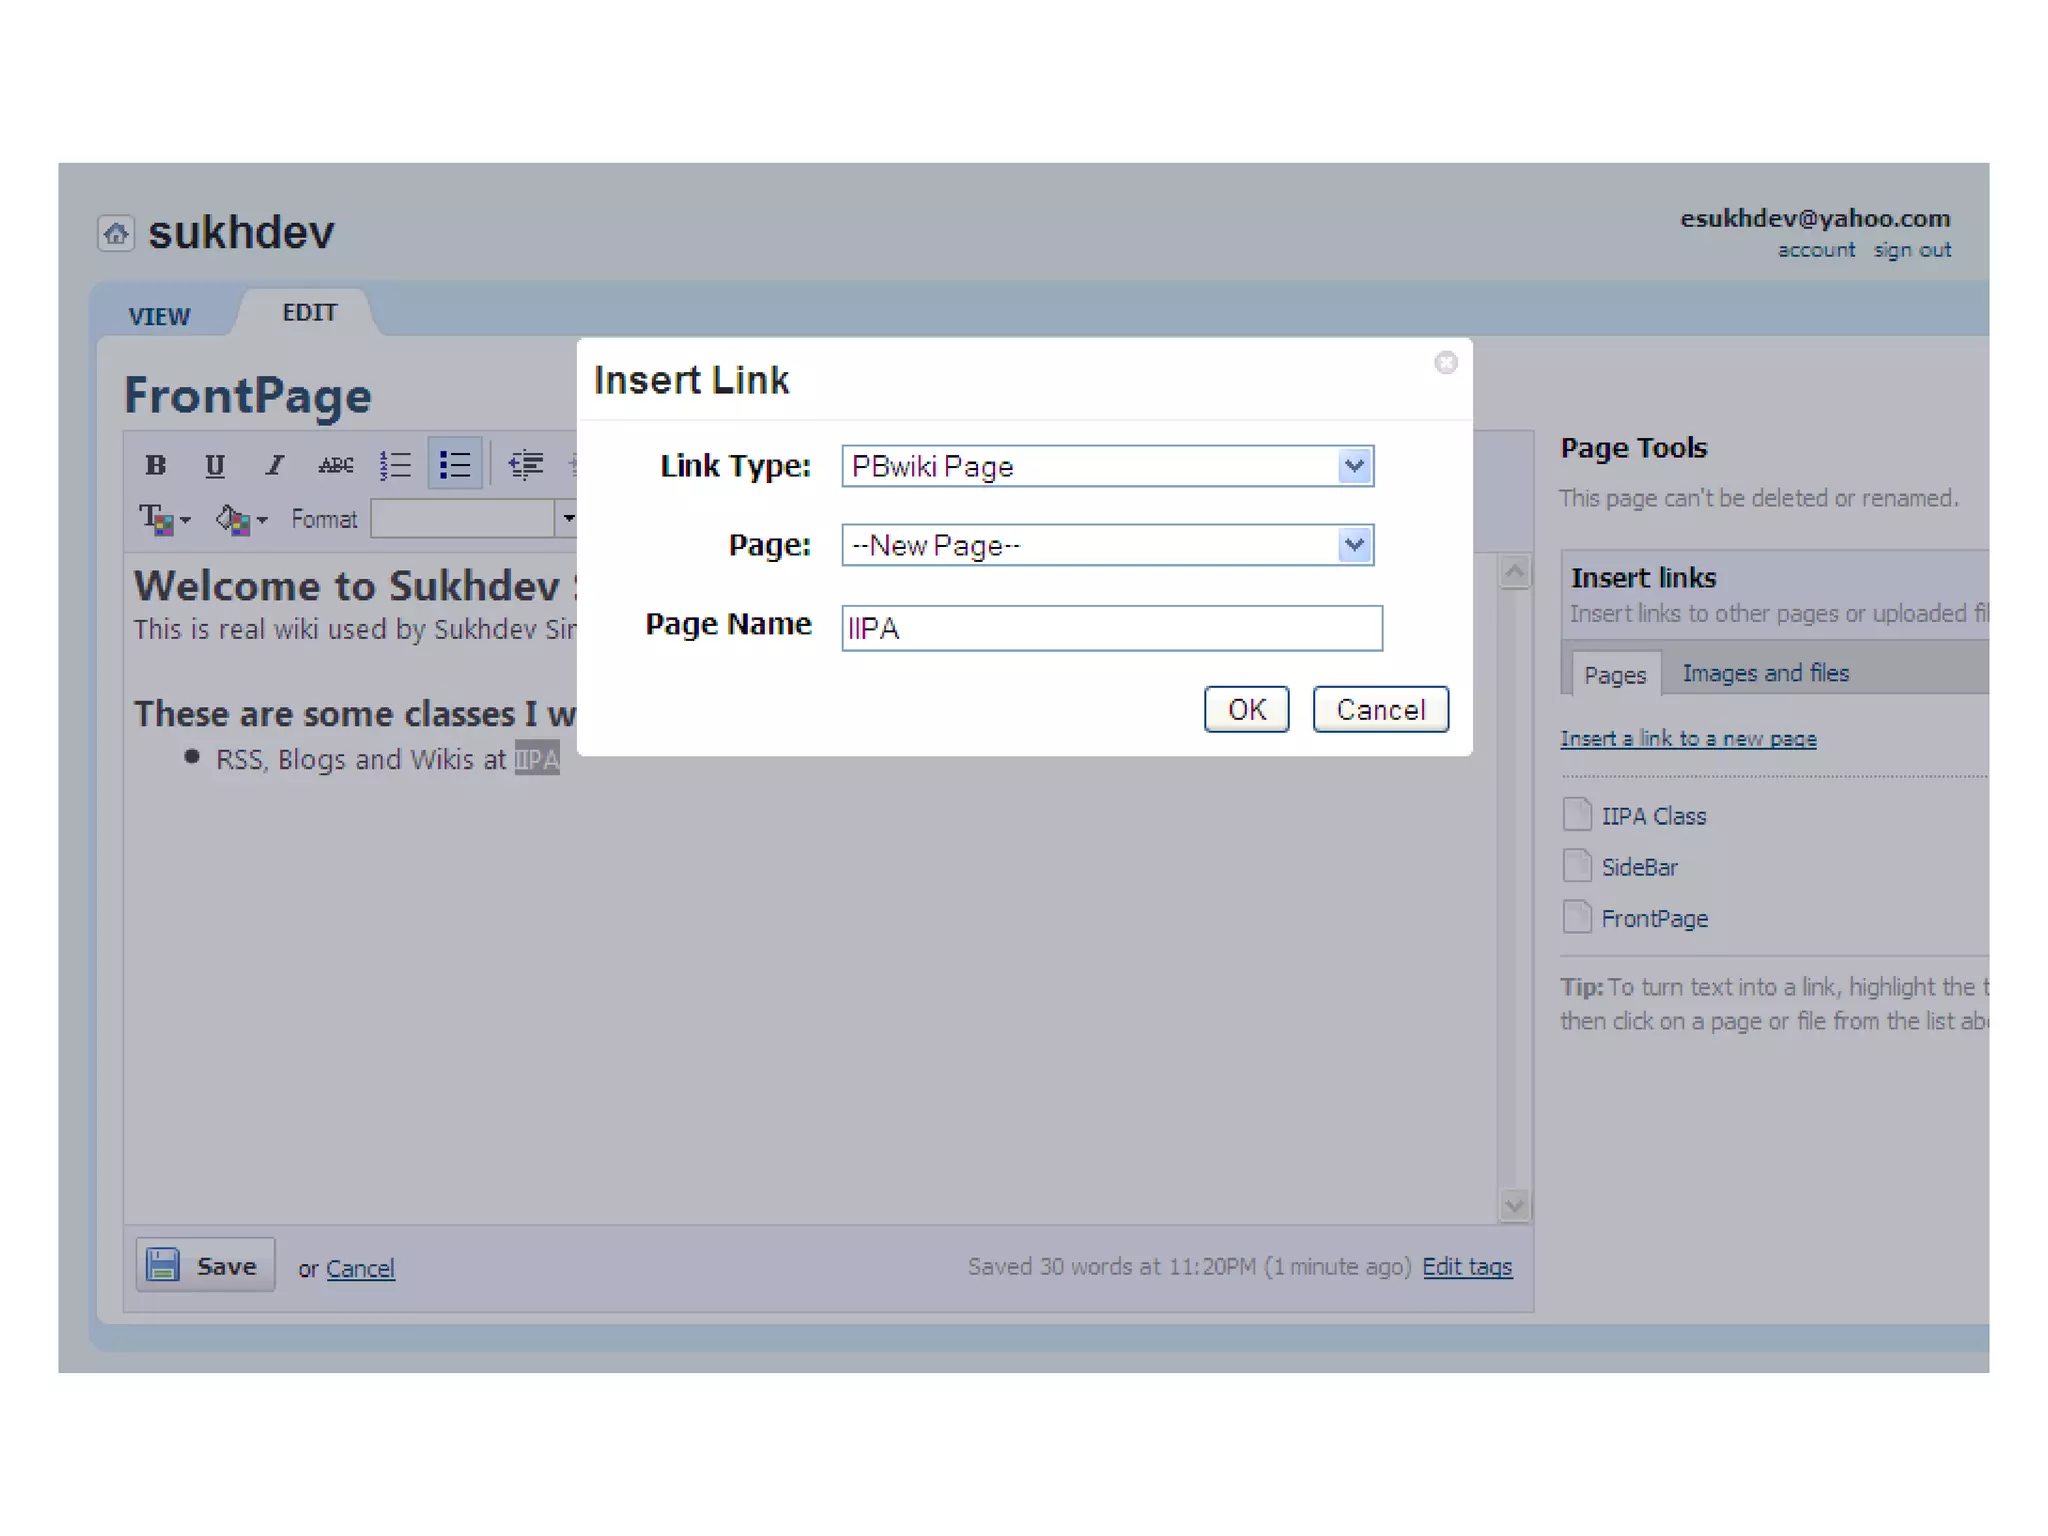
Task: Apply strikethrough ABC formatting
Action: tap(335, 465)
